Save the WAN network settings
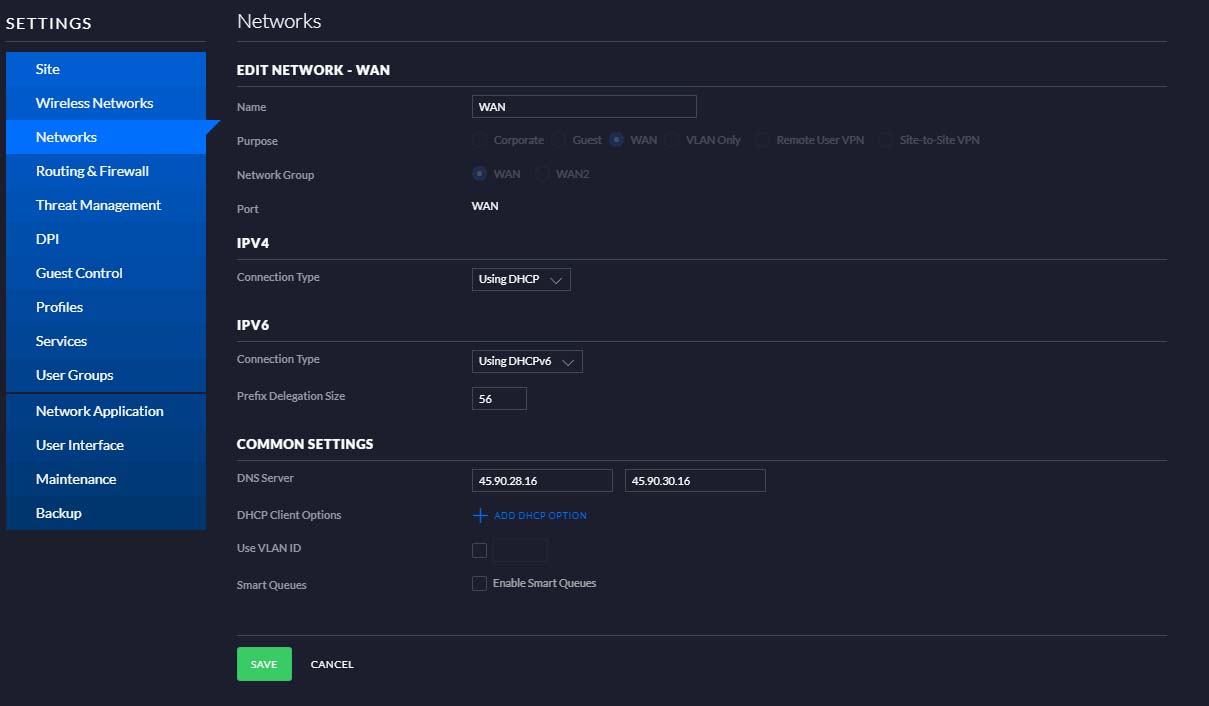 tap(264, 664)
